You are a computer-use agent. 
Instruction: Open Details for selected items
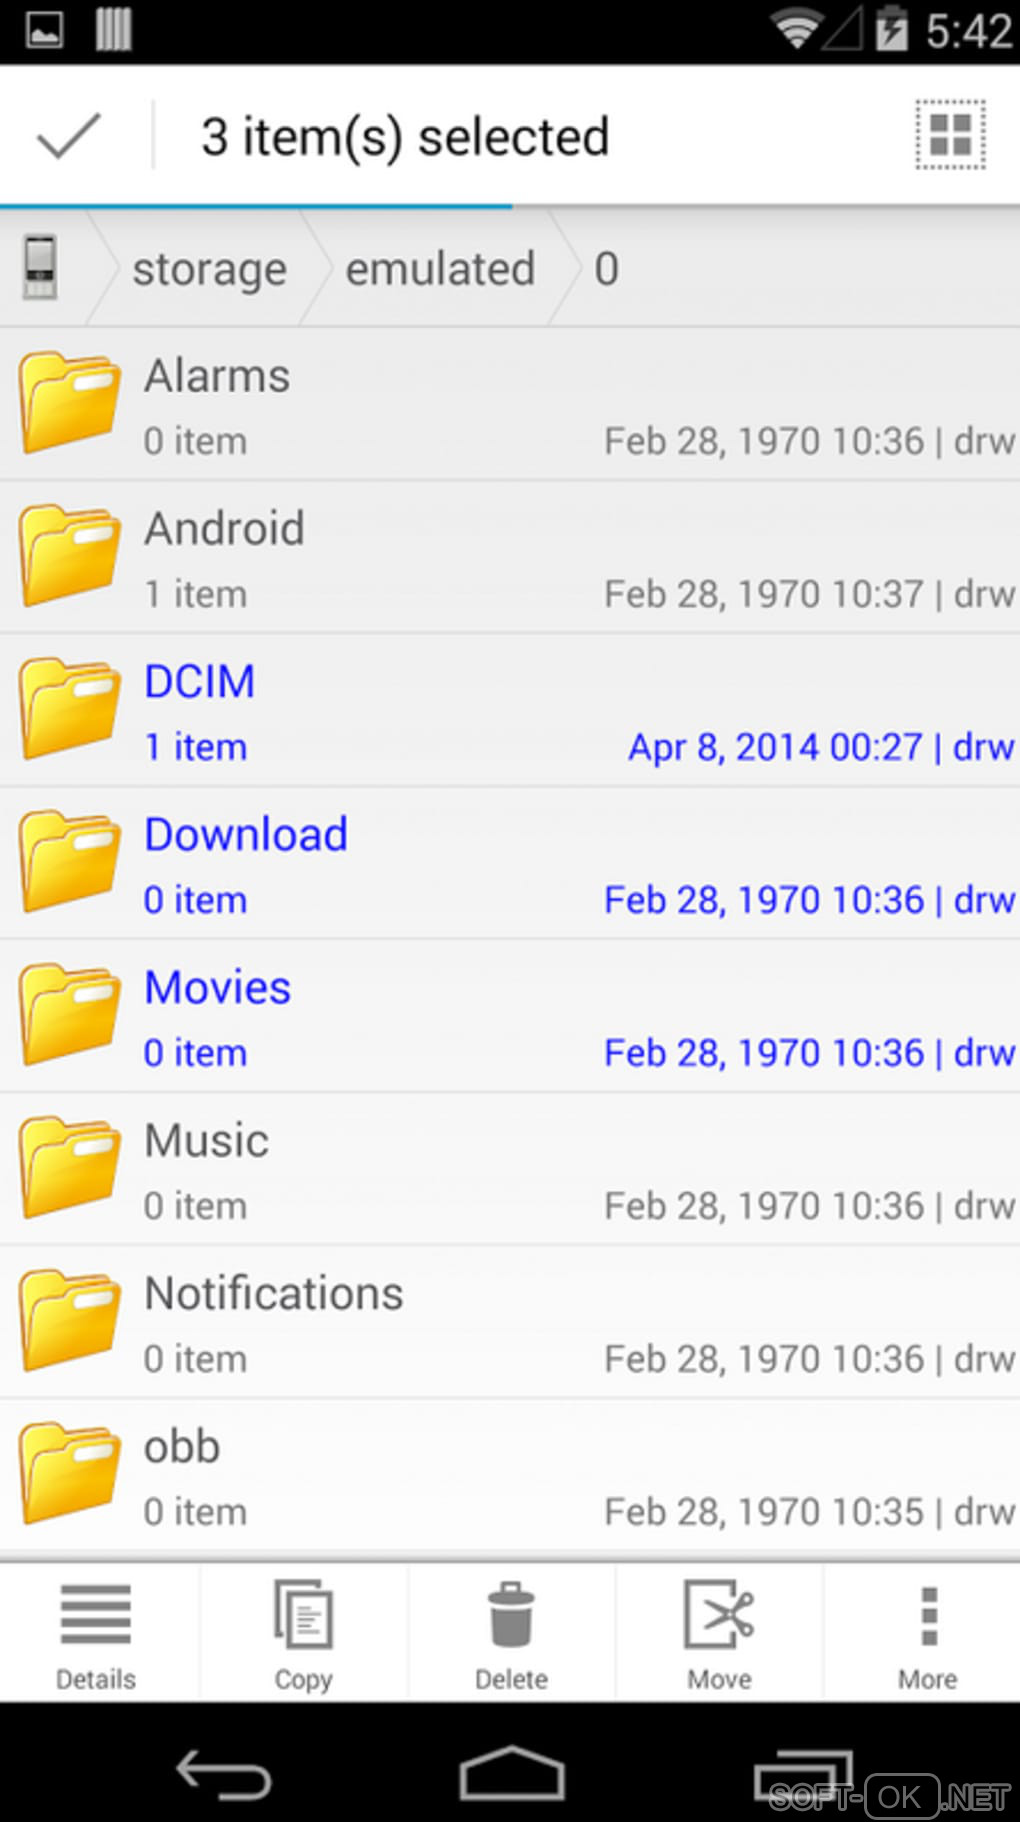point(96,1633)
